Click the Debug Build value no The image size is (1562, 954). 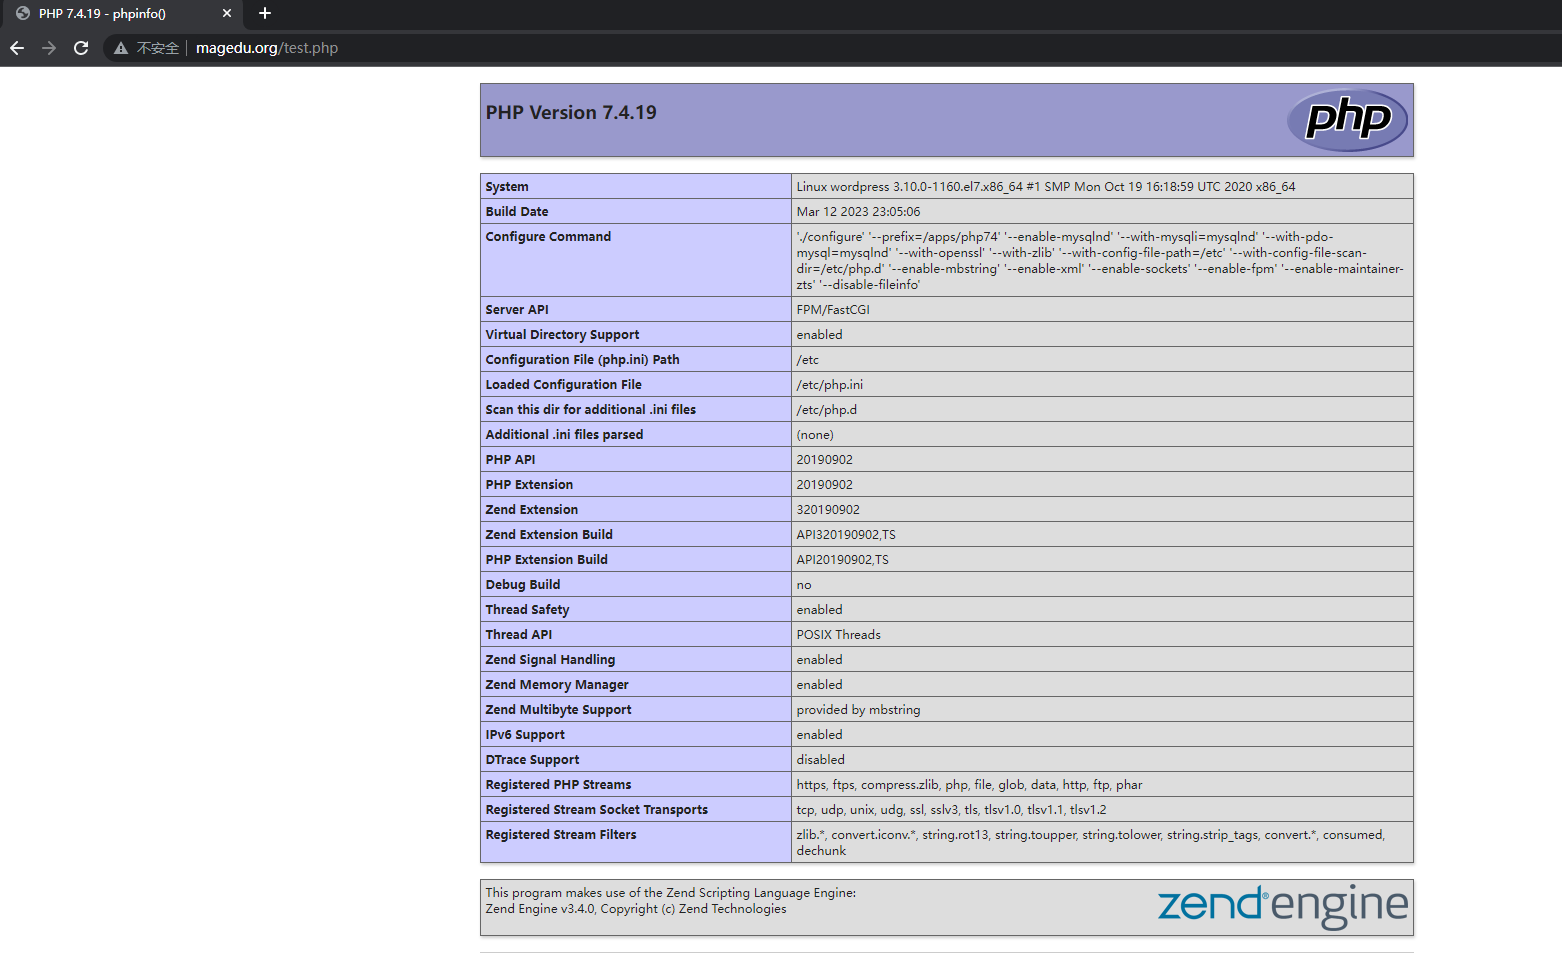[804, 585]
